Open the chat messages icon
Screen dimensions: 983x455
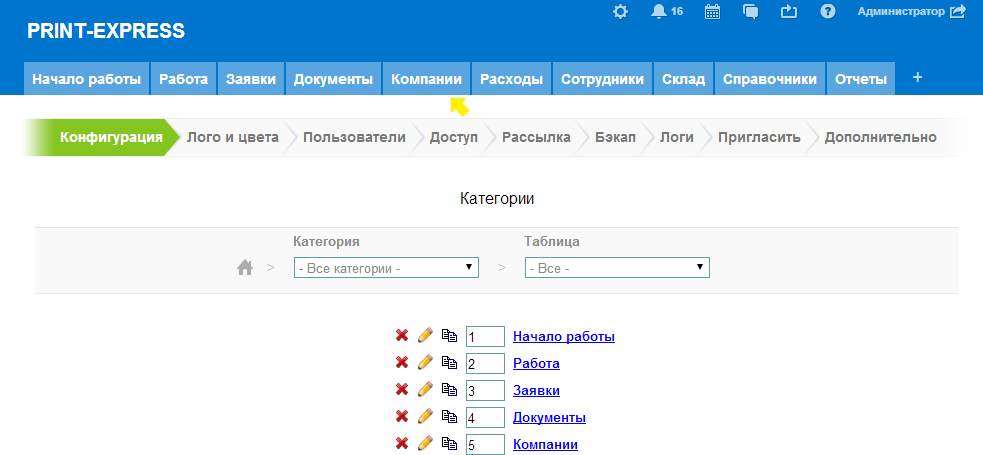pos(751,12)
